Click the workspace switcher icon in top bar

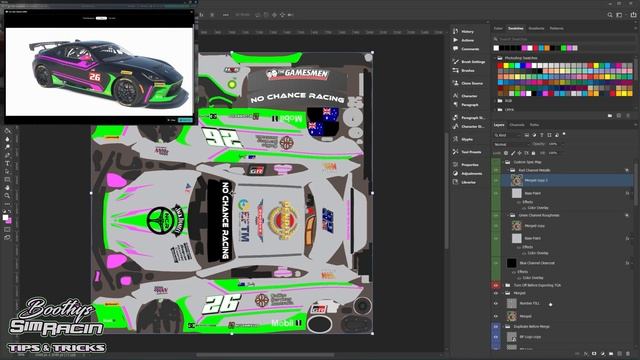pos(619,15)
